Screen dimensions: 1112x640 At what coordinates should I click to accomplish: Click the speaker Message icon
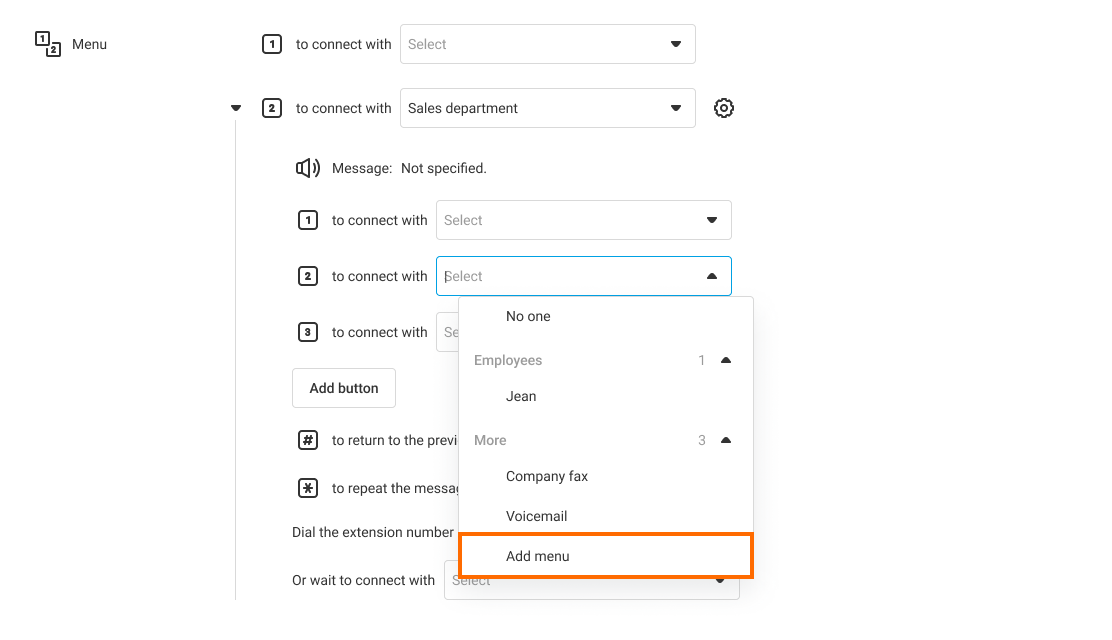click(x=307, y=168)
